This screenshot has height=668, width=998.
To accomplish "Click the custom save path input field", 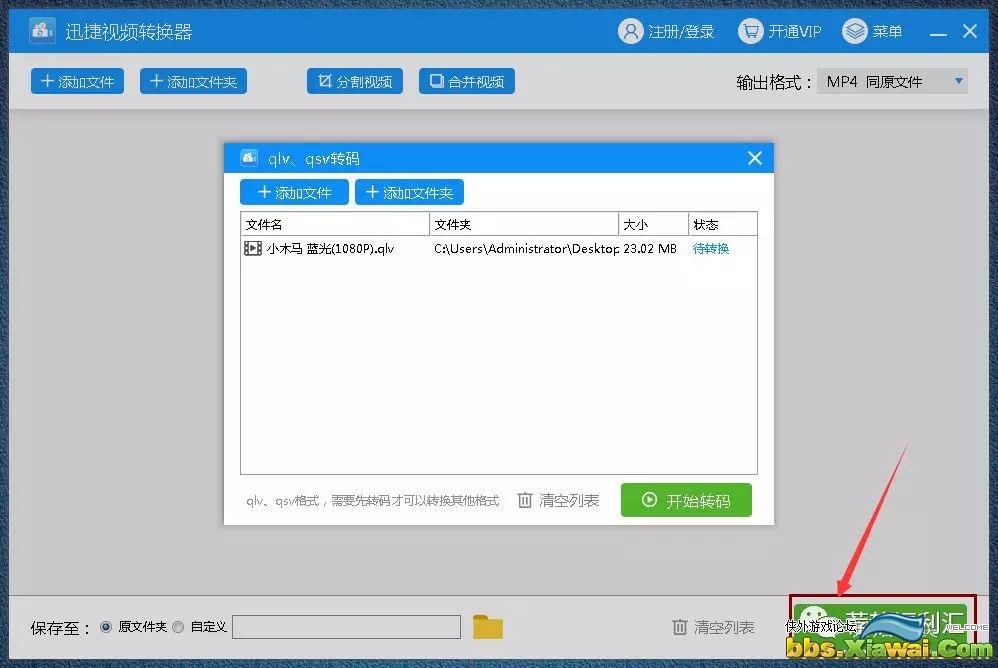I will tap(346, 627).
